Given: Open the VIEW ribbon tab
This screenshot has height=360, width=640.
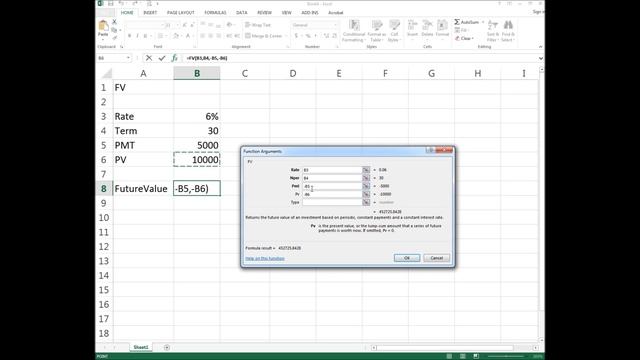Looking at the screenshot, I should [287, 13].
